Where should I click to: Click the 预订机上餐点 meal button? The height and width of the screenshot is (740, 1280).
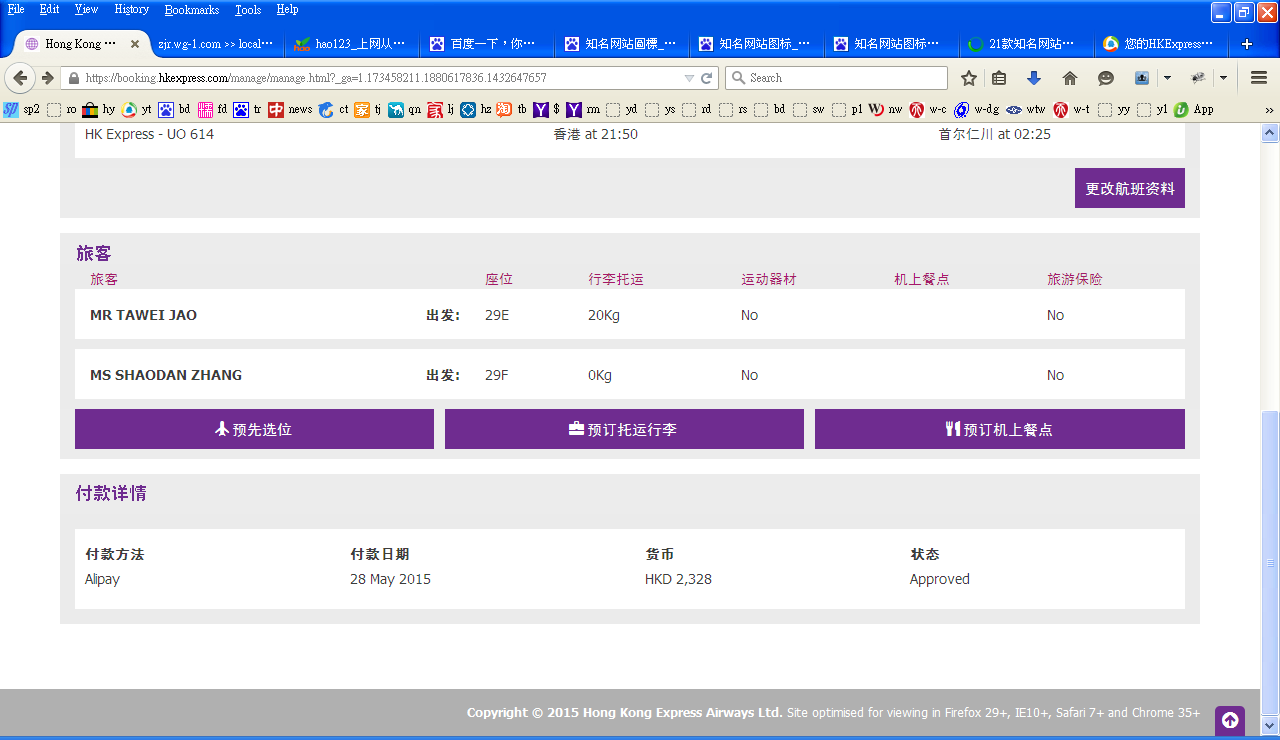tap(1000, 429)
